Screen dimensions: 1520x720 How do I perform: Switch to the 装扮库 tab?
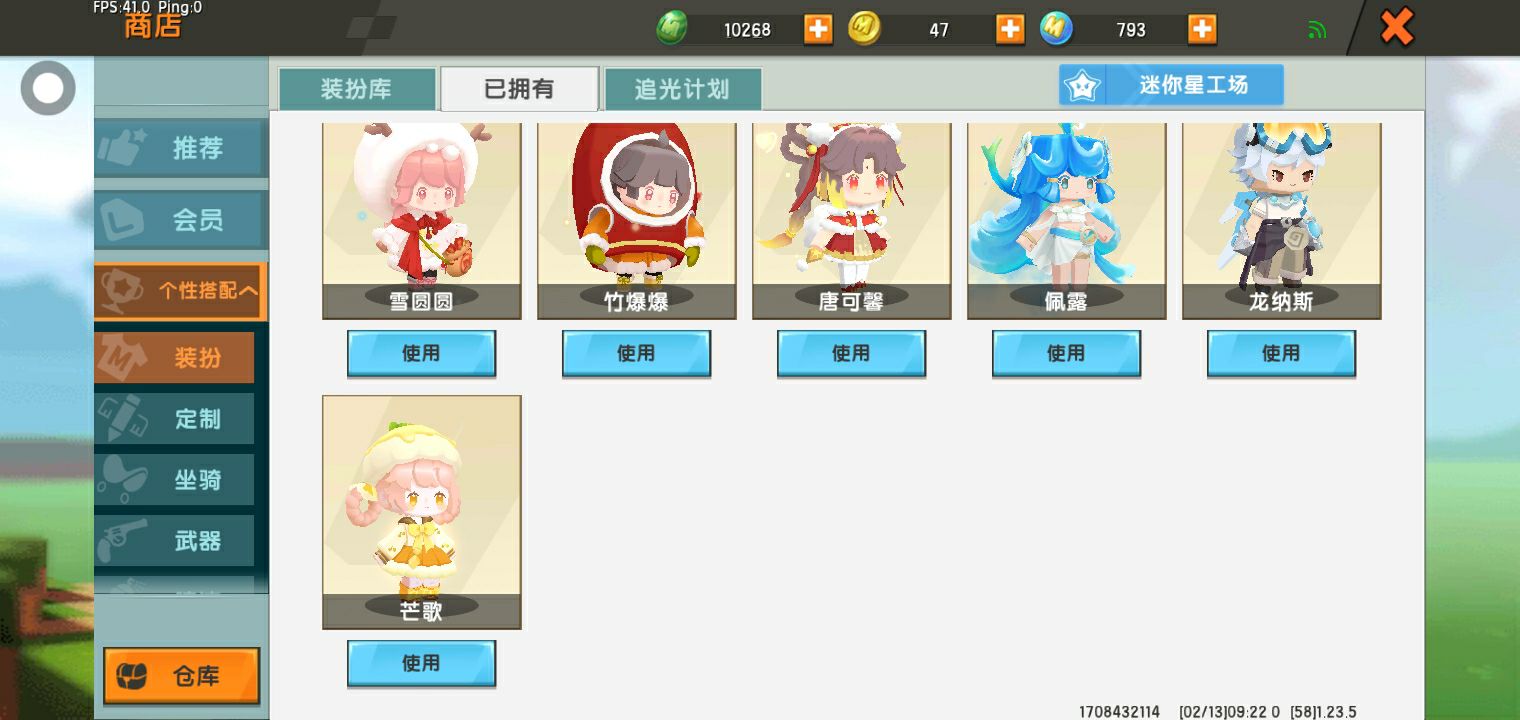click(x=357, y=89)
